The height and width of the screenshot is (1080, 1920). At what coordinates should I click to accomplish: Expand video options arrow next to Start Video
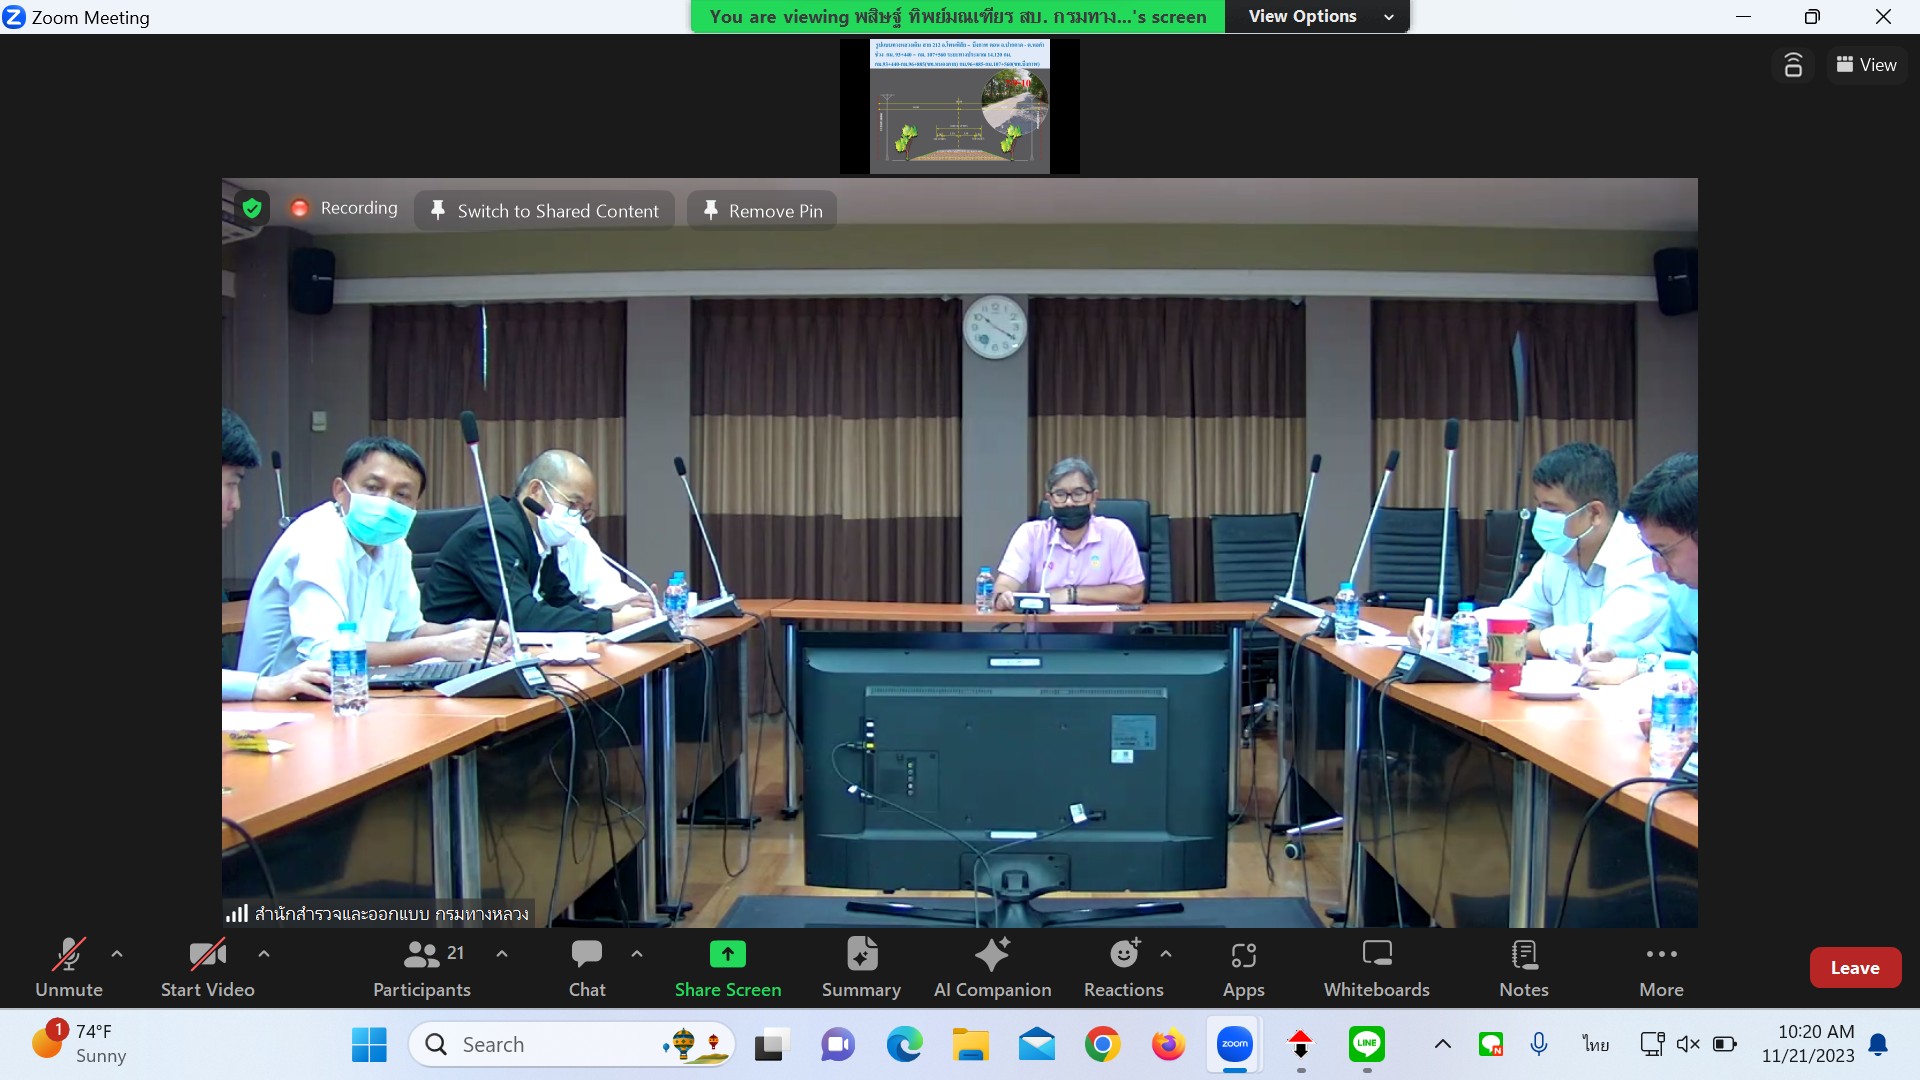point(264,954)
